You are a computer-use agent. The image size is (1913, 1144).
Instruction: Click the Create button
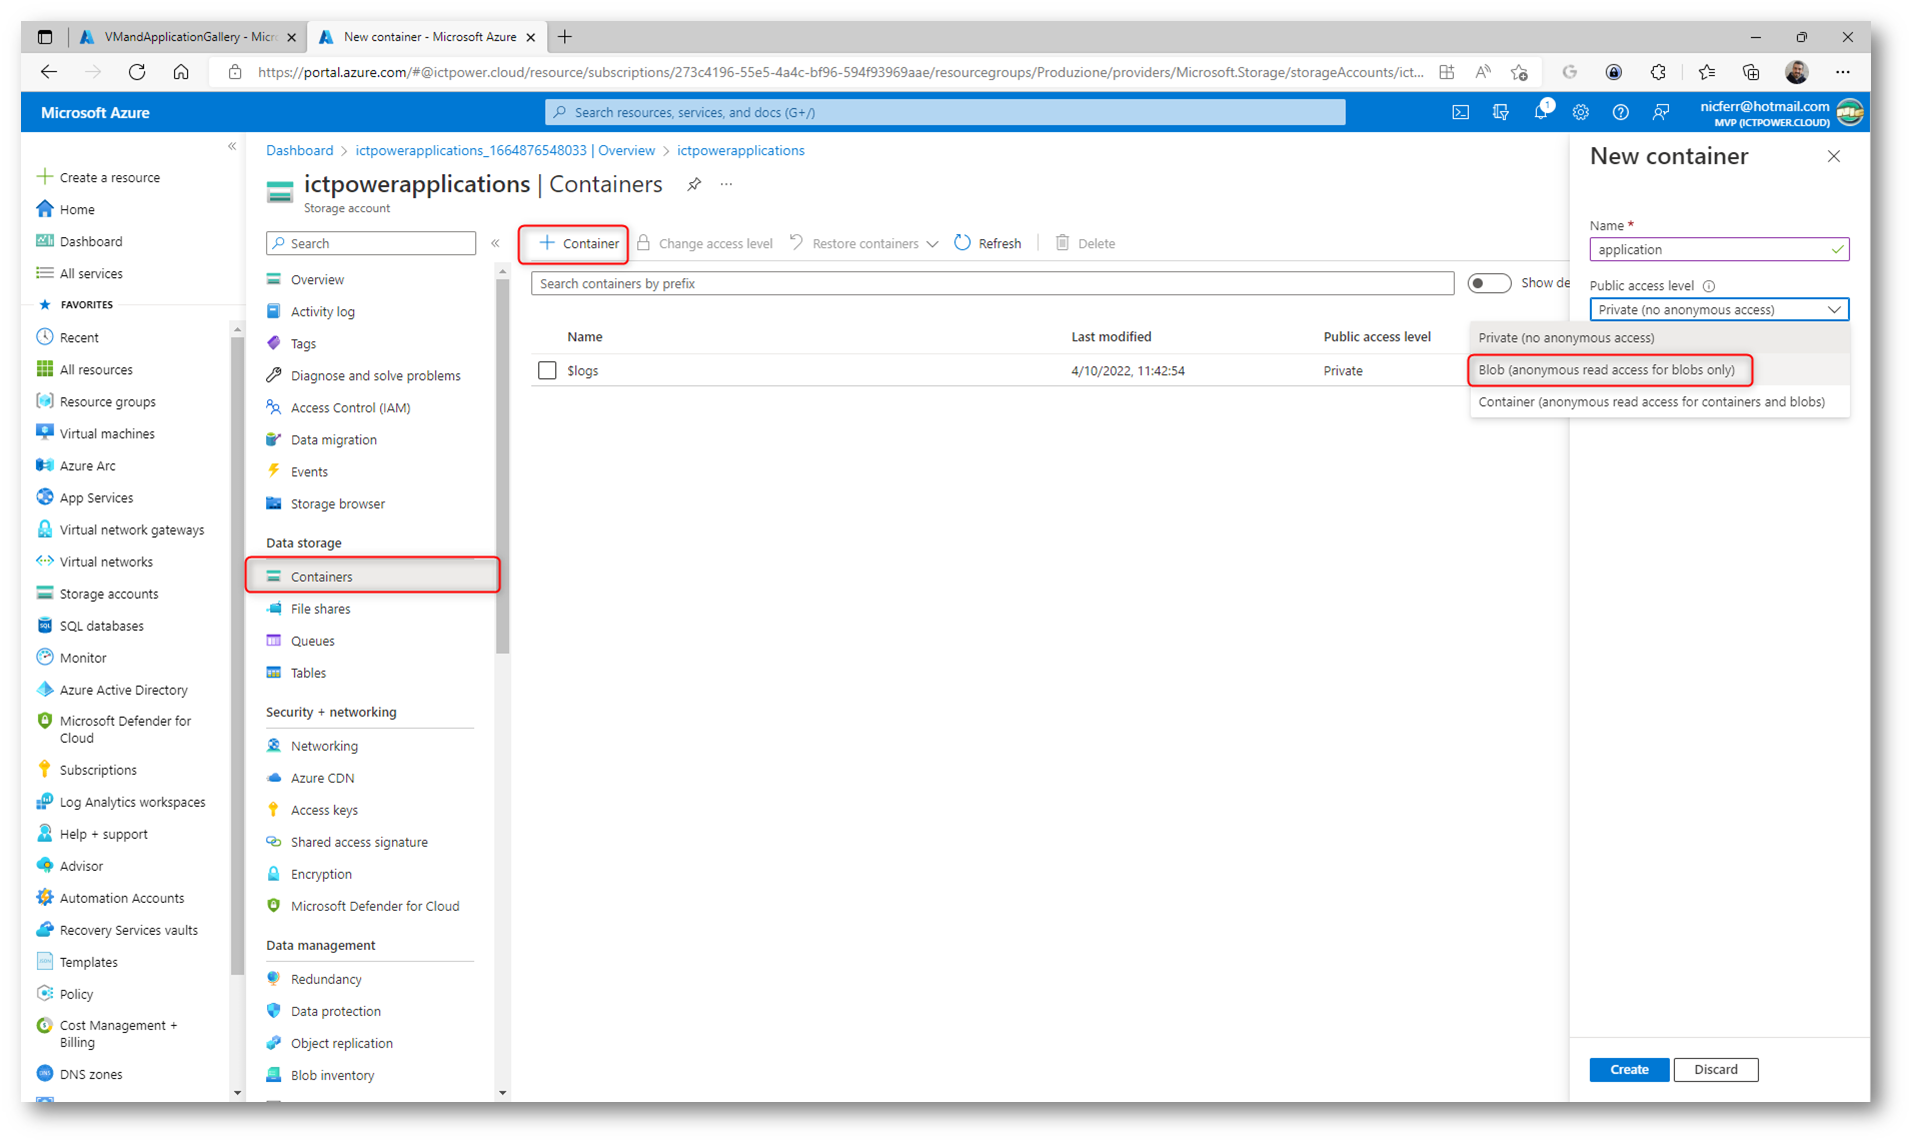pyautogui.click(x=1628, y=1069)
